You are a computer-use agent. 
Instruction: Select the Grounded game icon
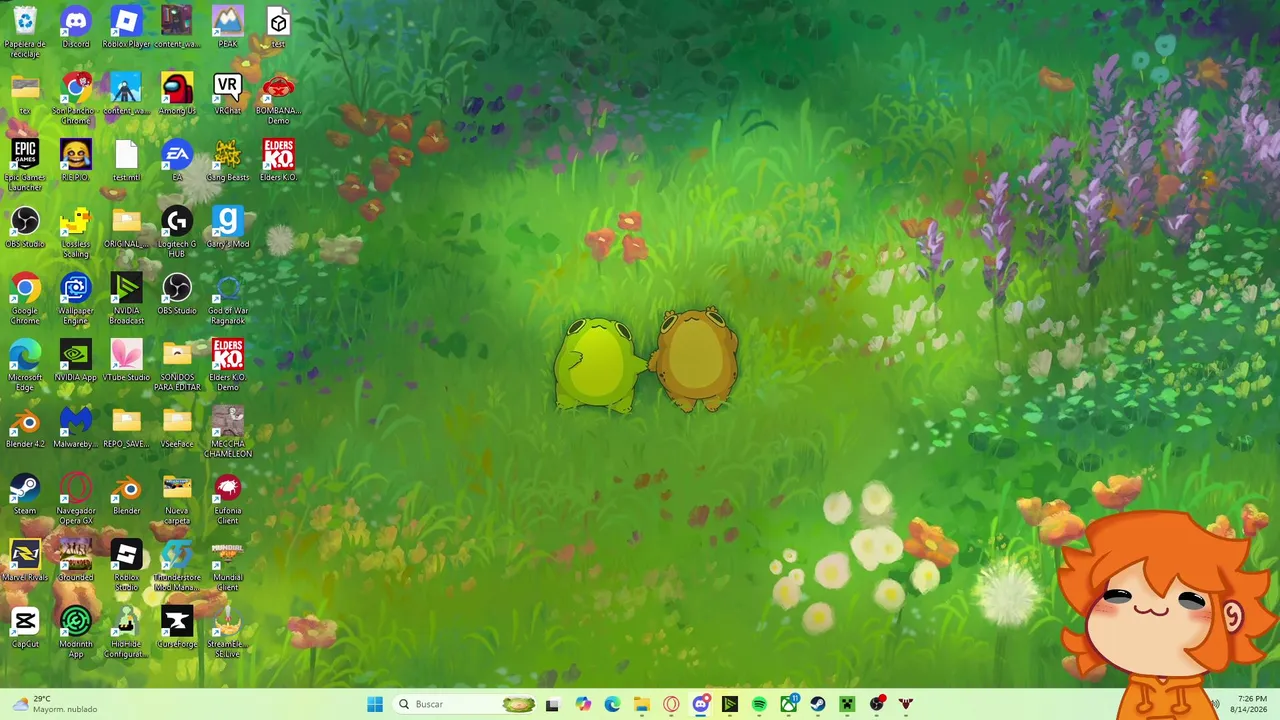tap(75, 561)
